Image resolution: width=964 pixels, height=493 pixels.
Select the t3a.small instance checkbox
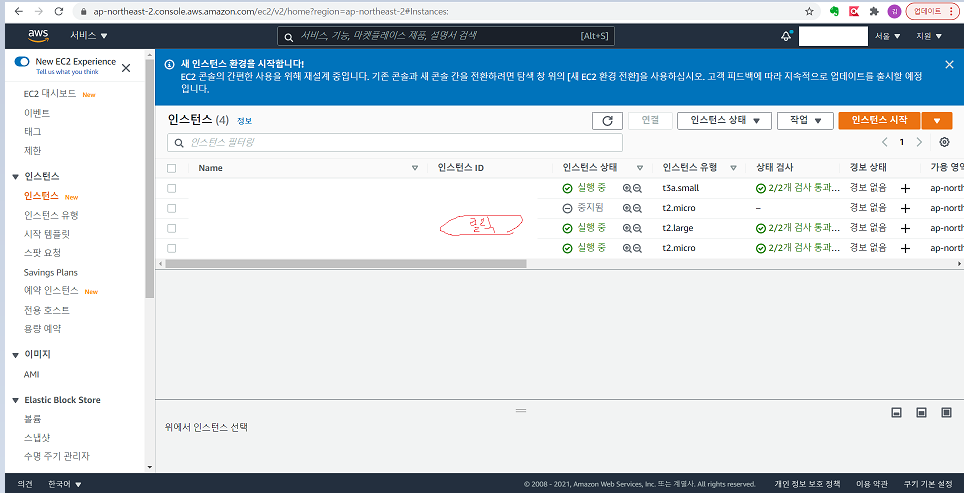tap(172, 188)
